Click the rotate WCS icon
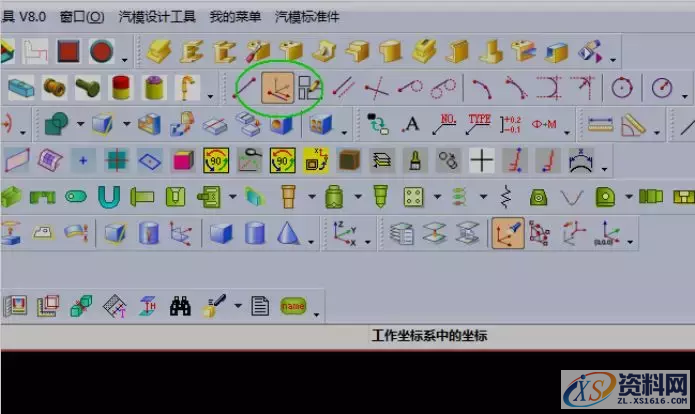 click(x=574, y=233)
